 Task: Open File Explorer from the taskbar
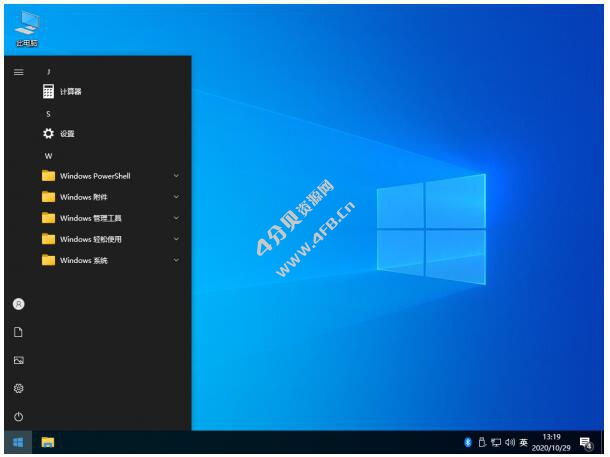[47, 441]
